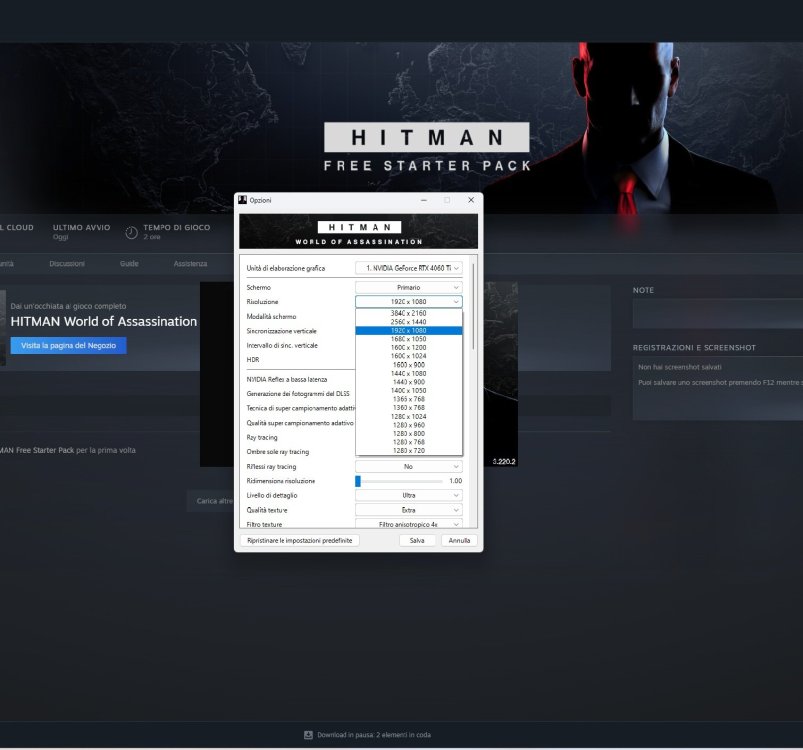This screenshot has width=803, height=750.
Task: Open the Assistenza tab in Steam
Action: [191, 264]
